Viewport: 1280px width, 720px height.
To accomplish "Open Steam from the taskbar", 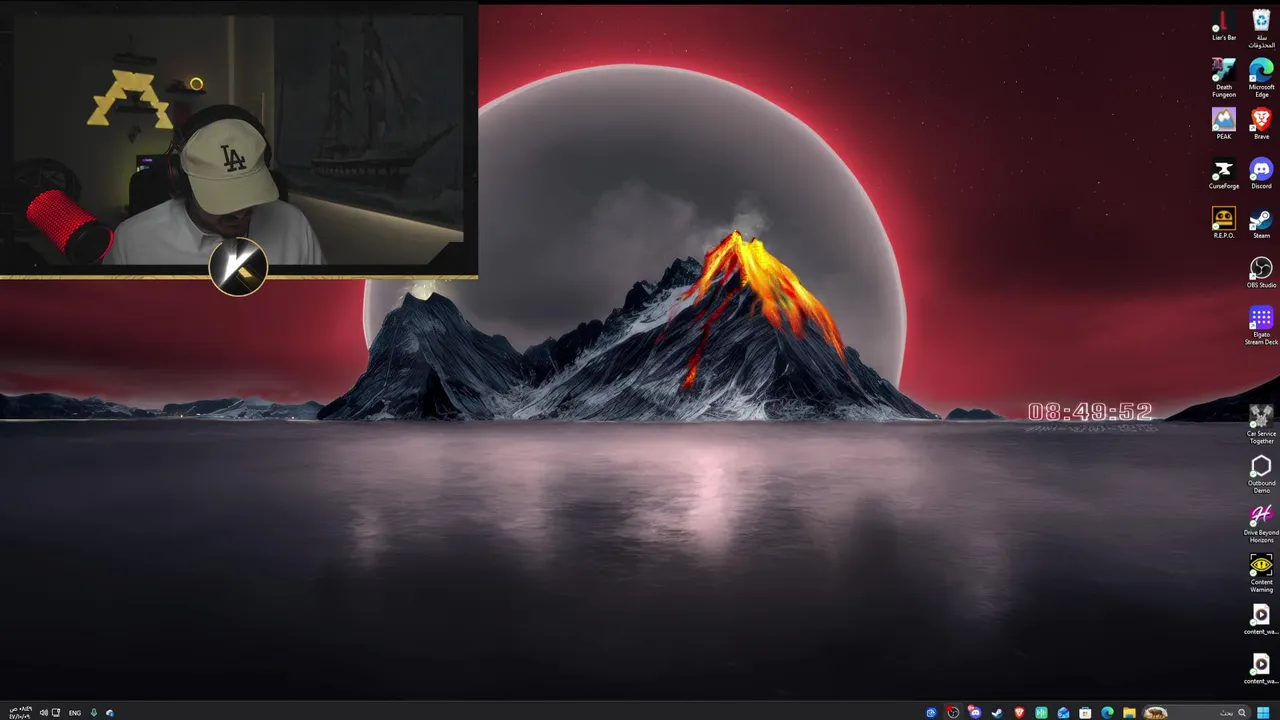I will click(997, 713).
